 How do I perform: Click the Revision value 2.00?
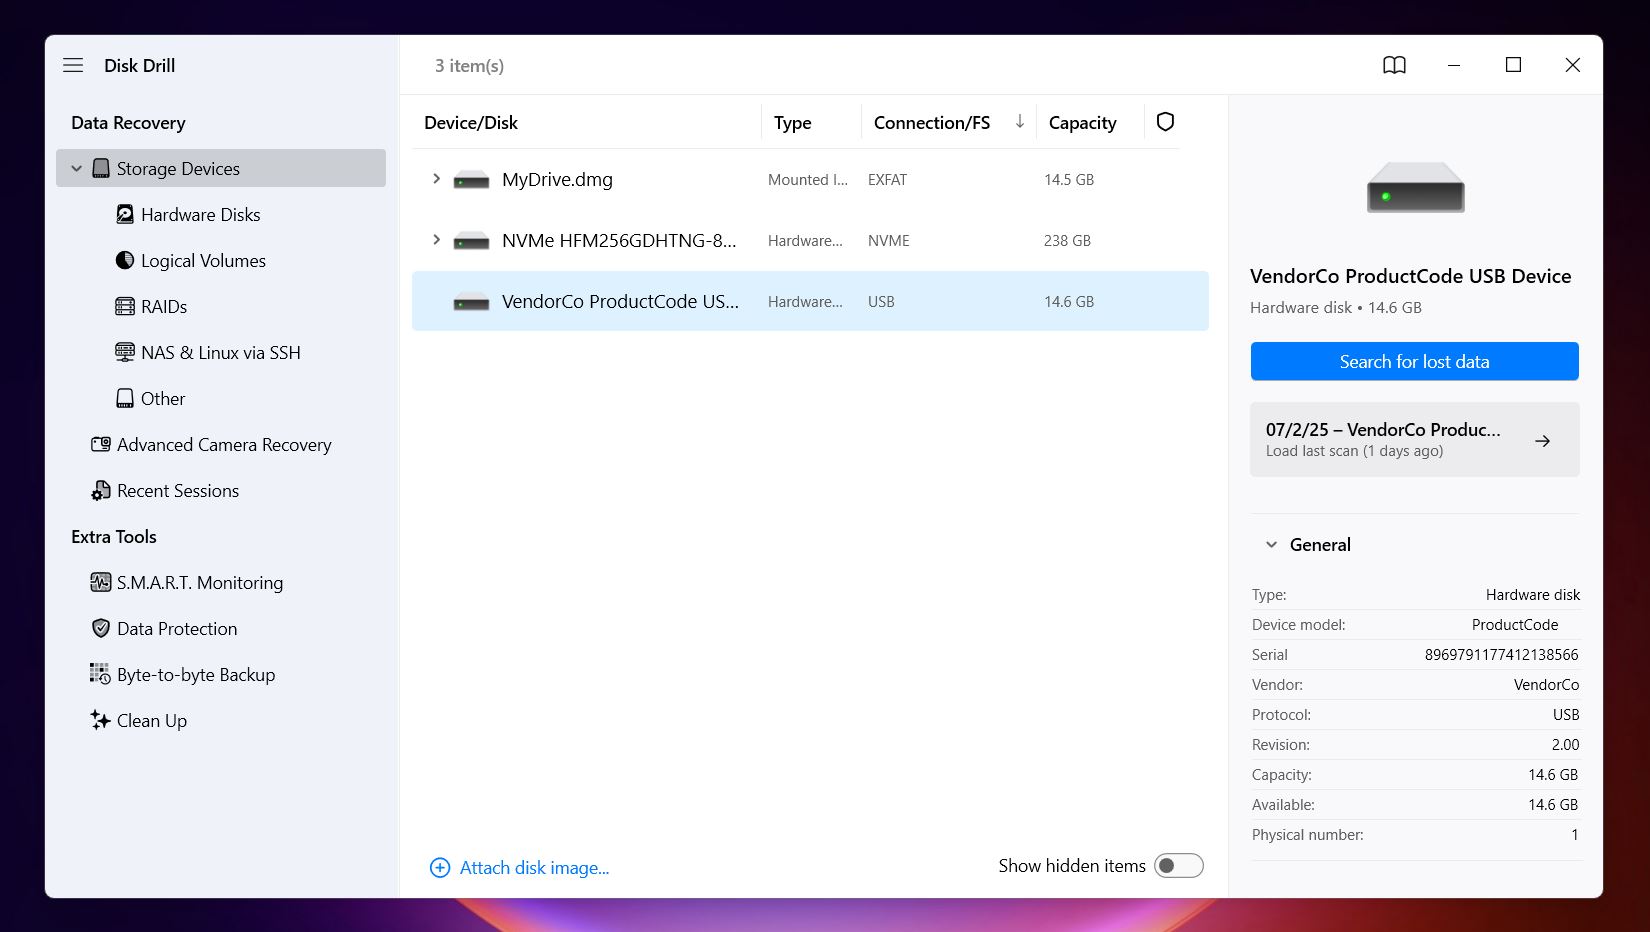1565,745
